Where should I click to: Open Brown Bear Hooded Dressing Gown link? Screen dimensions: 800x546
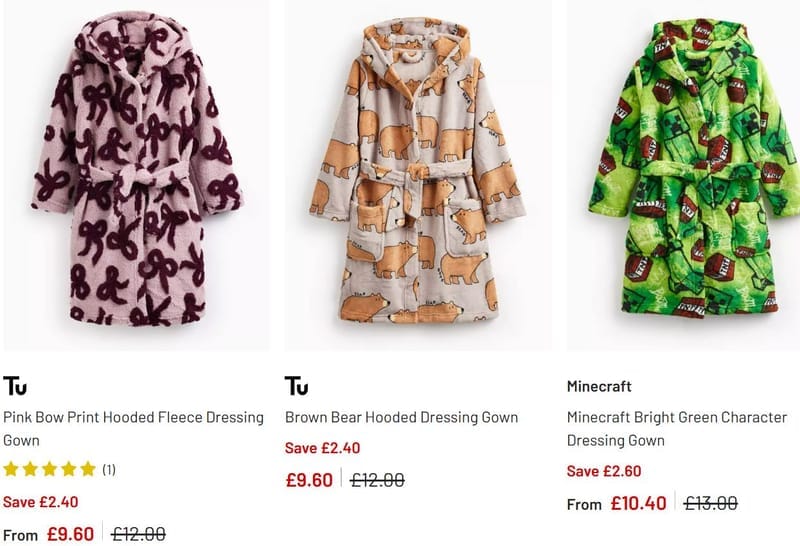pos(402,417)
